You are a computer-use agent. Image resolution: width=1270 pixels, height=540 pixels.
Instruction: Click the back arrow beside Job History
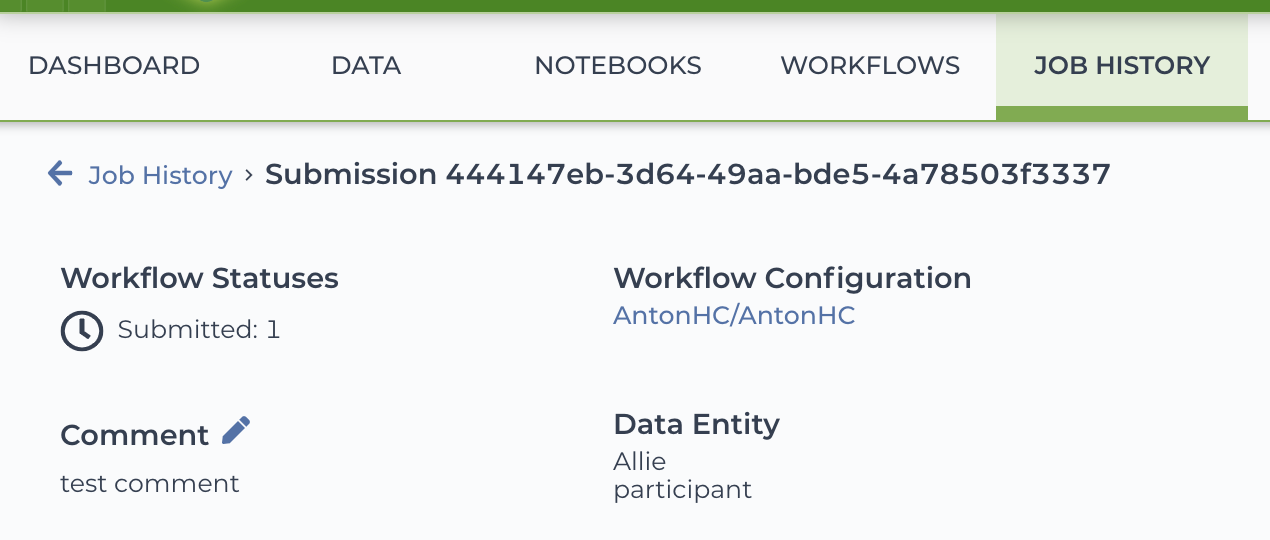pyautogui.click(x=60, y=174)
